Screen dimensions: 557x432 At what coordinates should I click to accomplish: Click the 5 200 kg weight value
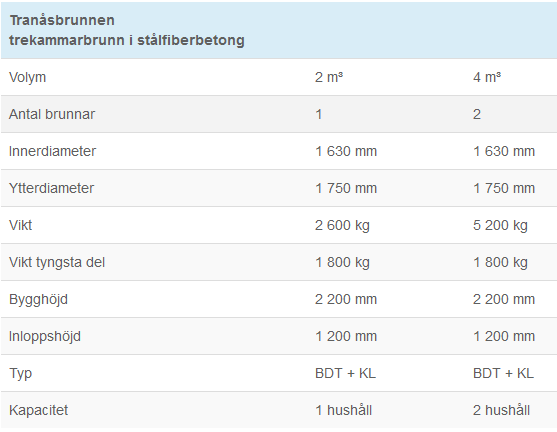tap(500, 226)
